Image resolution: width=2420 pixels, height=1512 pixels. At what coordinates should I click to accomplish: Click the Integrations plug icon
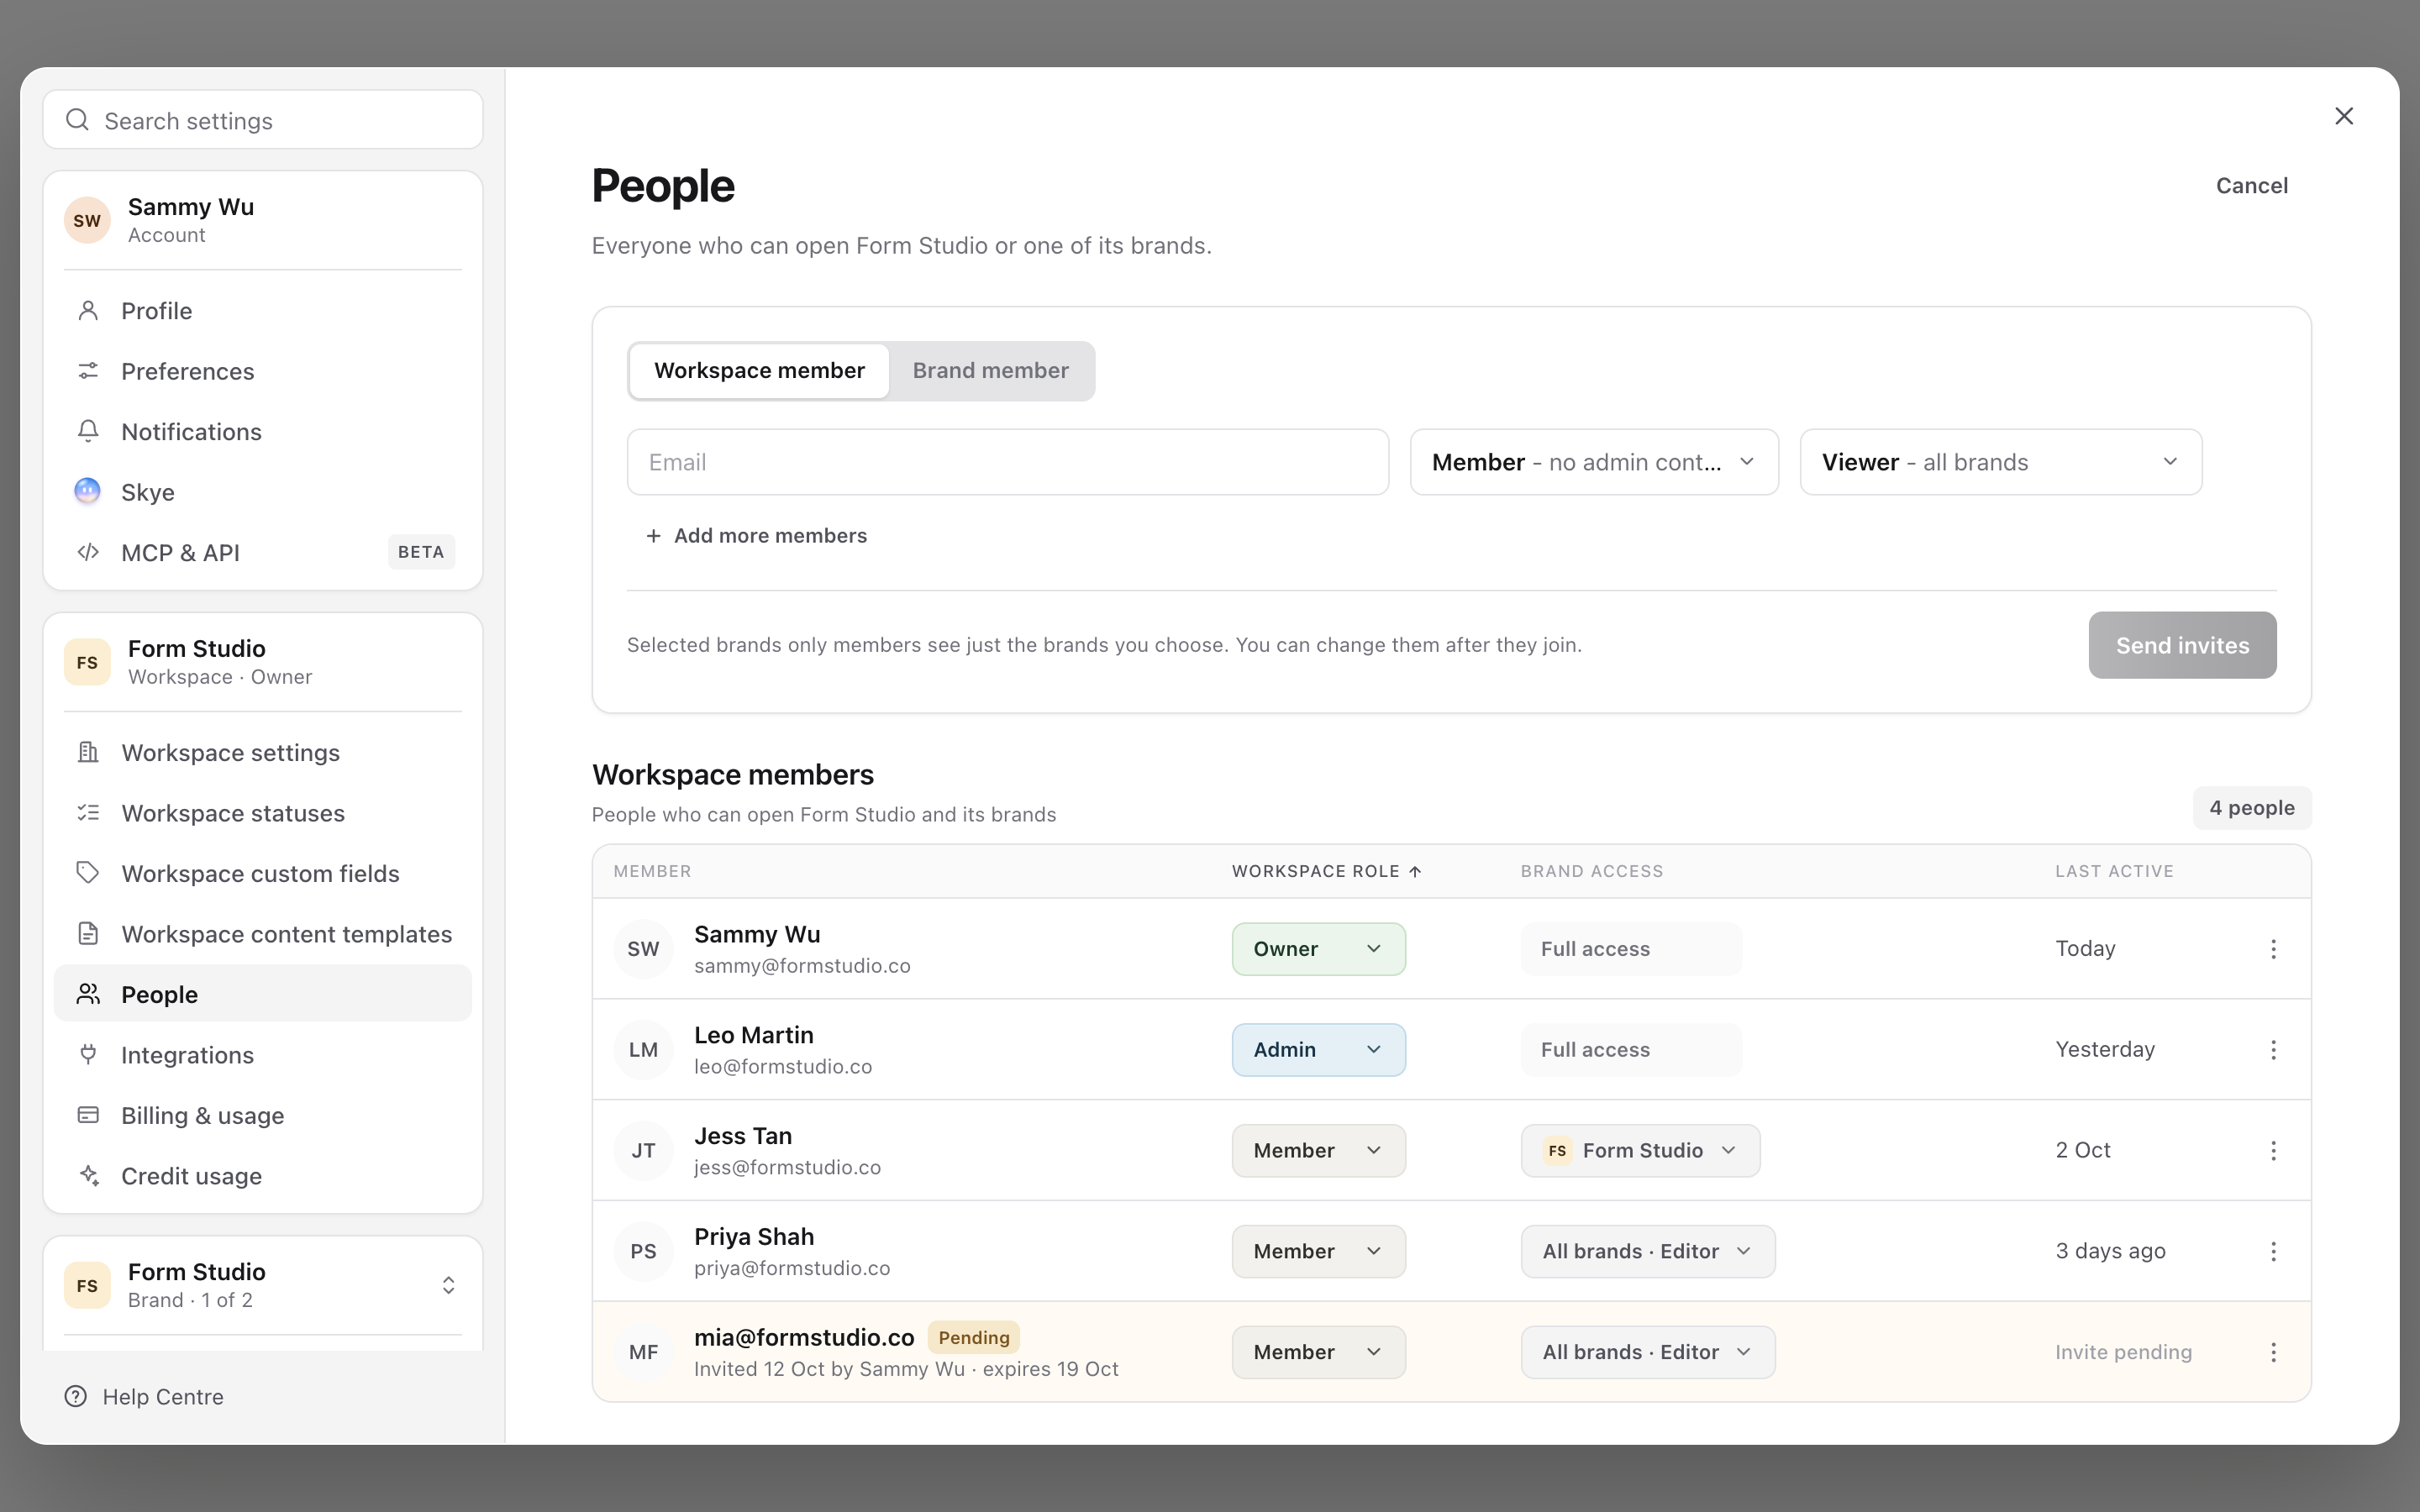click(x=88, y=1054)
